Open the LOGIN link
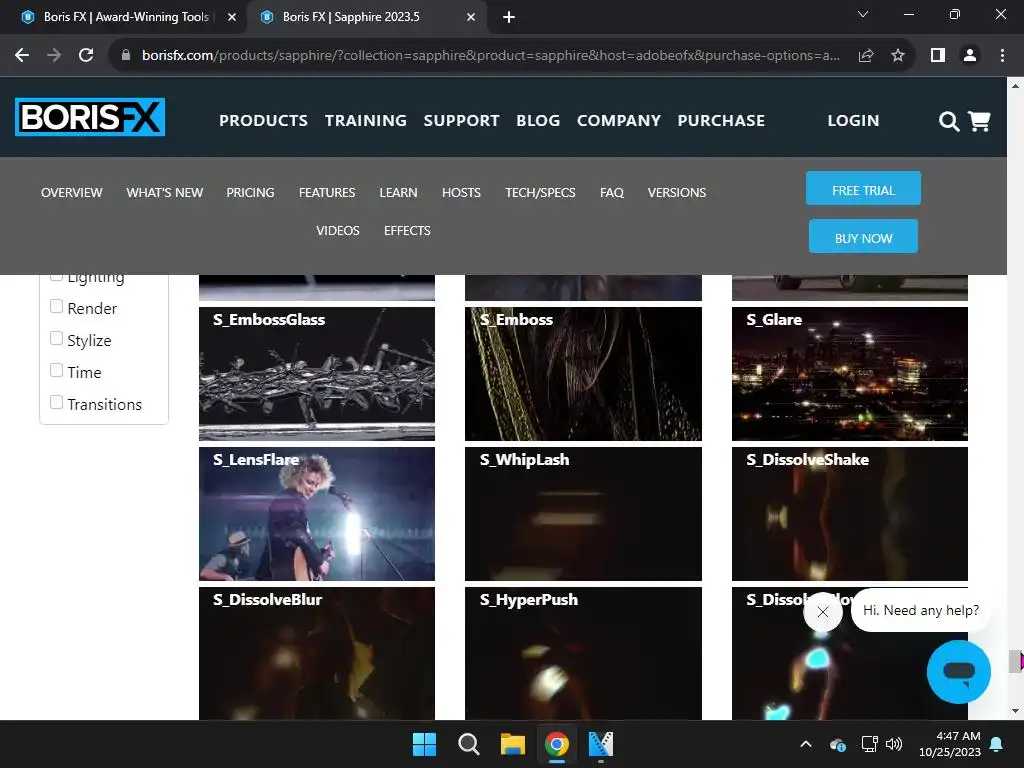The image size is (1024, 768). tap(853, 121)
